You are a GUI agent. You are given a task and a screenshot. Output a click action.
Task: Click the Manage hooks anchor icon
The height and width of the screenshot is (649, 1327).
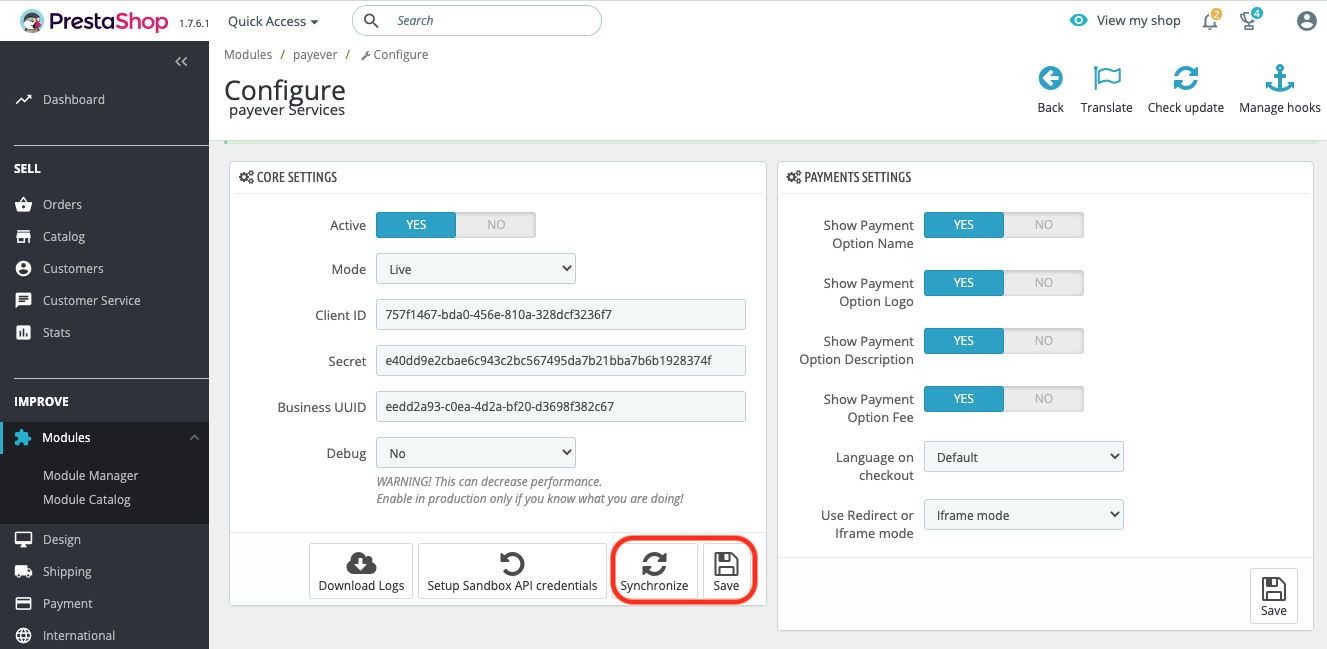tap(1280, 78)
